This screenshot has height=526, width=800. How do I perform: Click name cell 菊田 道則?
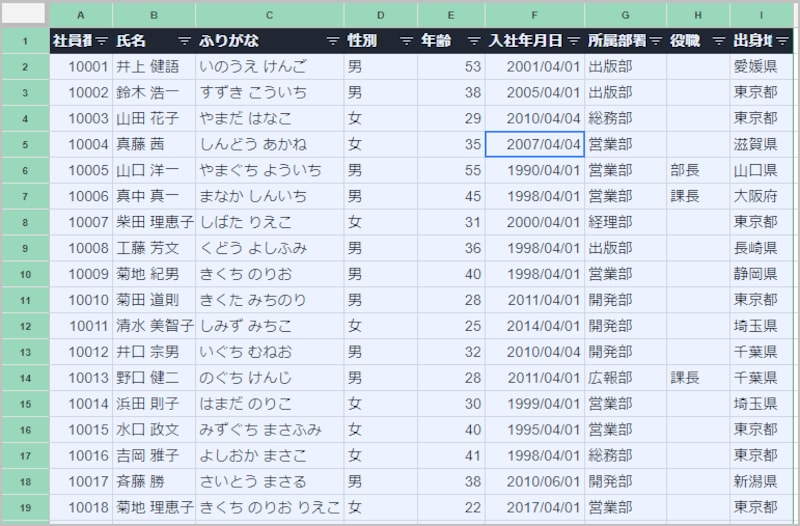[154, 300]
